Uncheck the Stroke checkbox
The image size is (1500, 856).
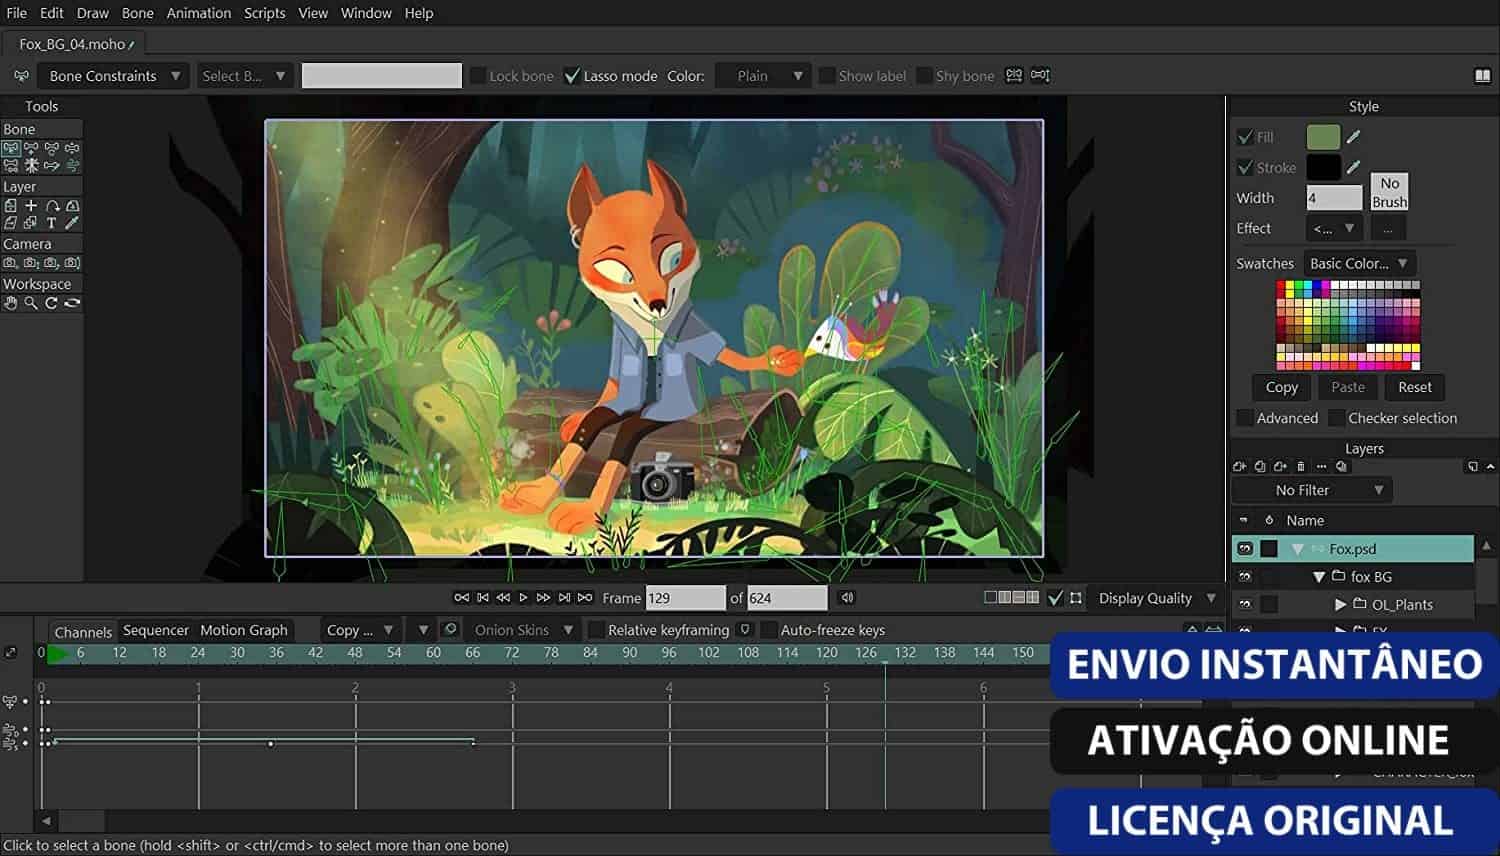tap(1245, 168)
